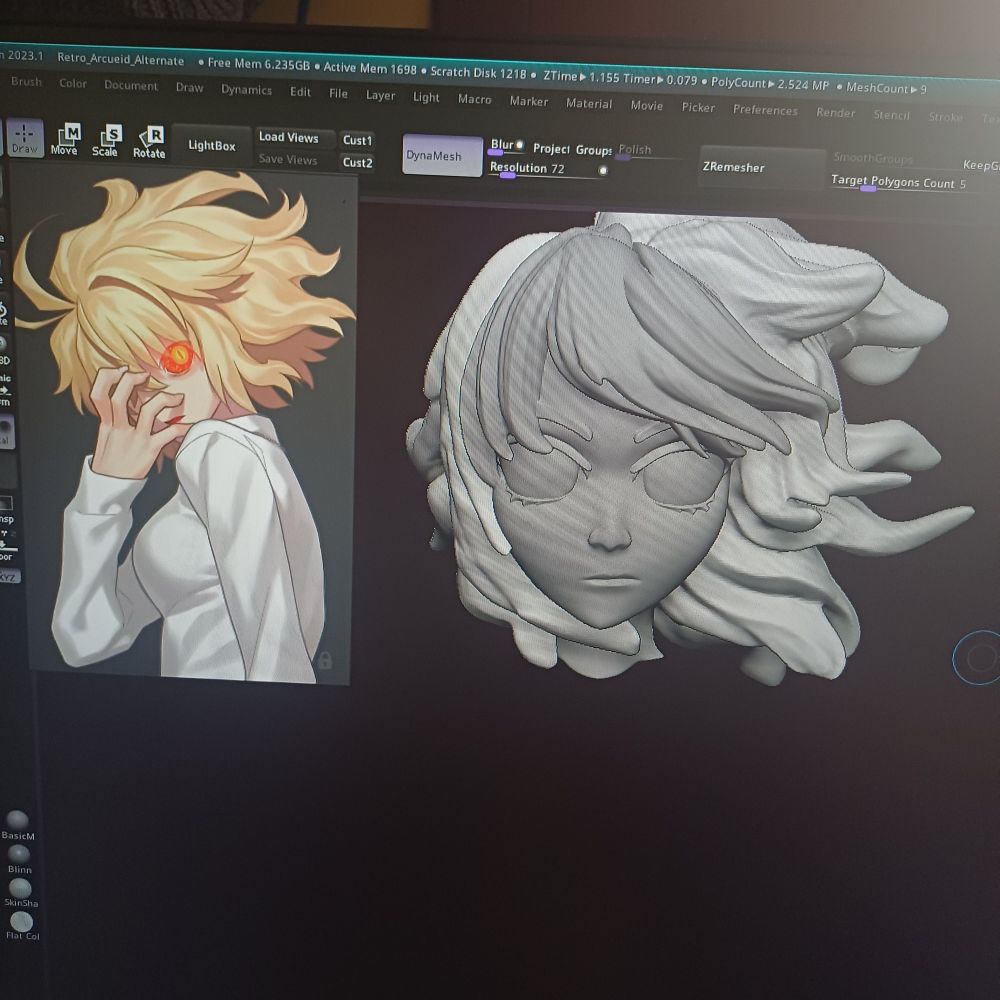Toggle the SmoothGroups option

(873, 158)
